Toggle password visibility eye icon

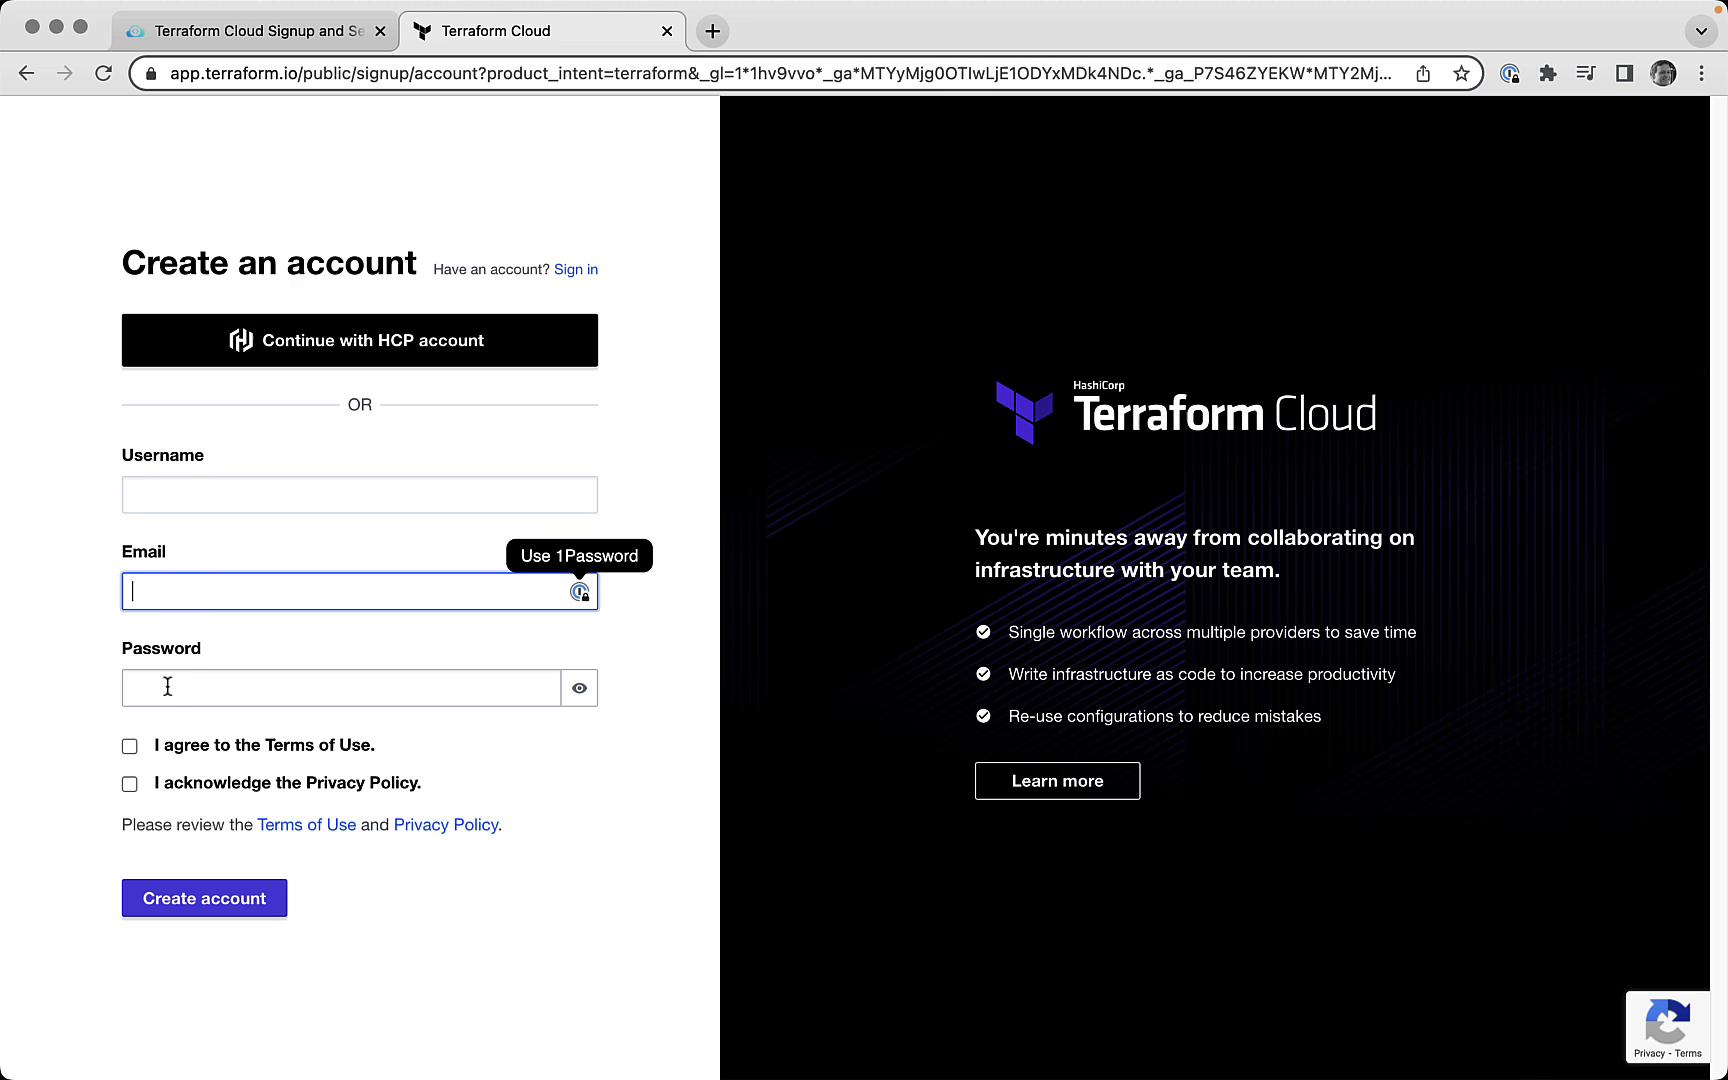pos(579,688)
